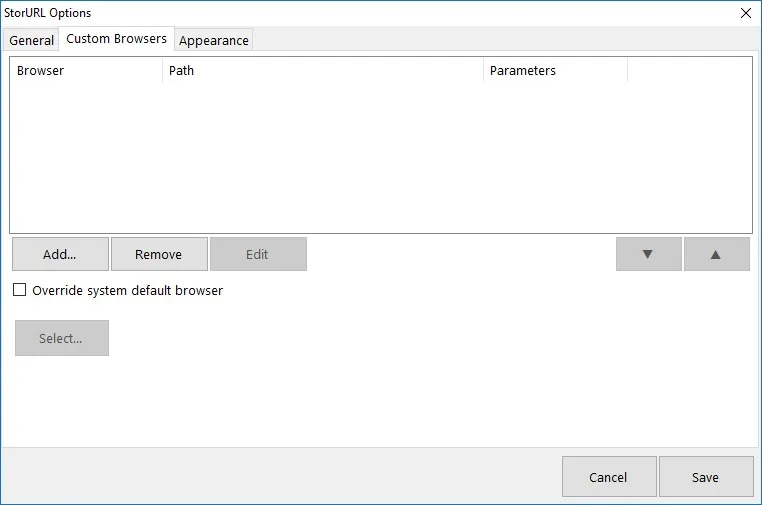Cancel the options dialog
Viewport: 762px width, 505px height.
(x=609, y=477)
